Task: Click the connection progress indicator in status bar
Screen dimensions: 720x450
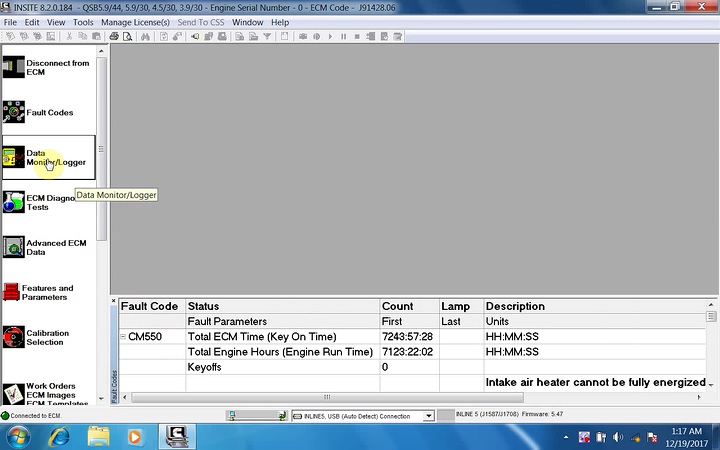Action: coord(257,416)
